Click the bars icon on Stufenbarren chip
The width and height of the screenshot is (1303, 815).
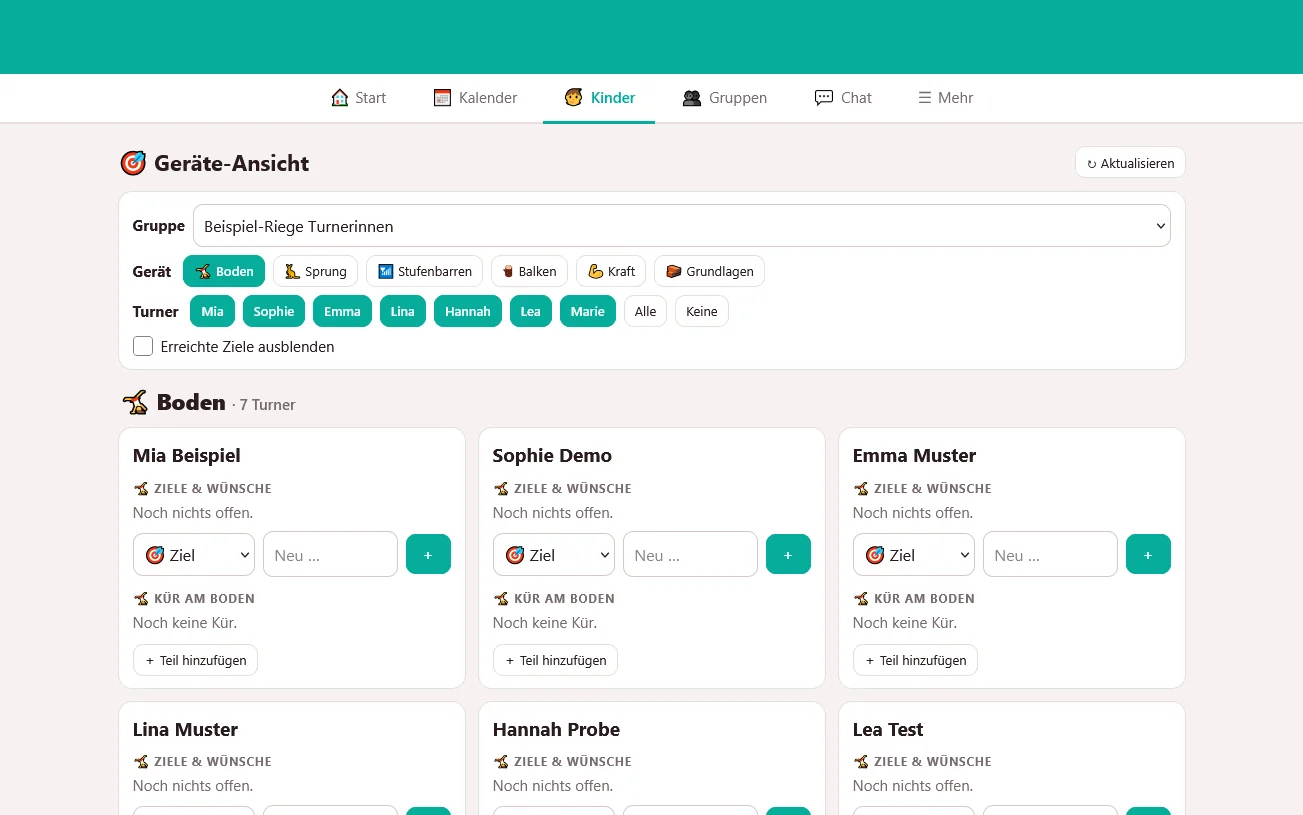pyautogui.click(x=386, y=272)
